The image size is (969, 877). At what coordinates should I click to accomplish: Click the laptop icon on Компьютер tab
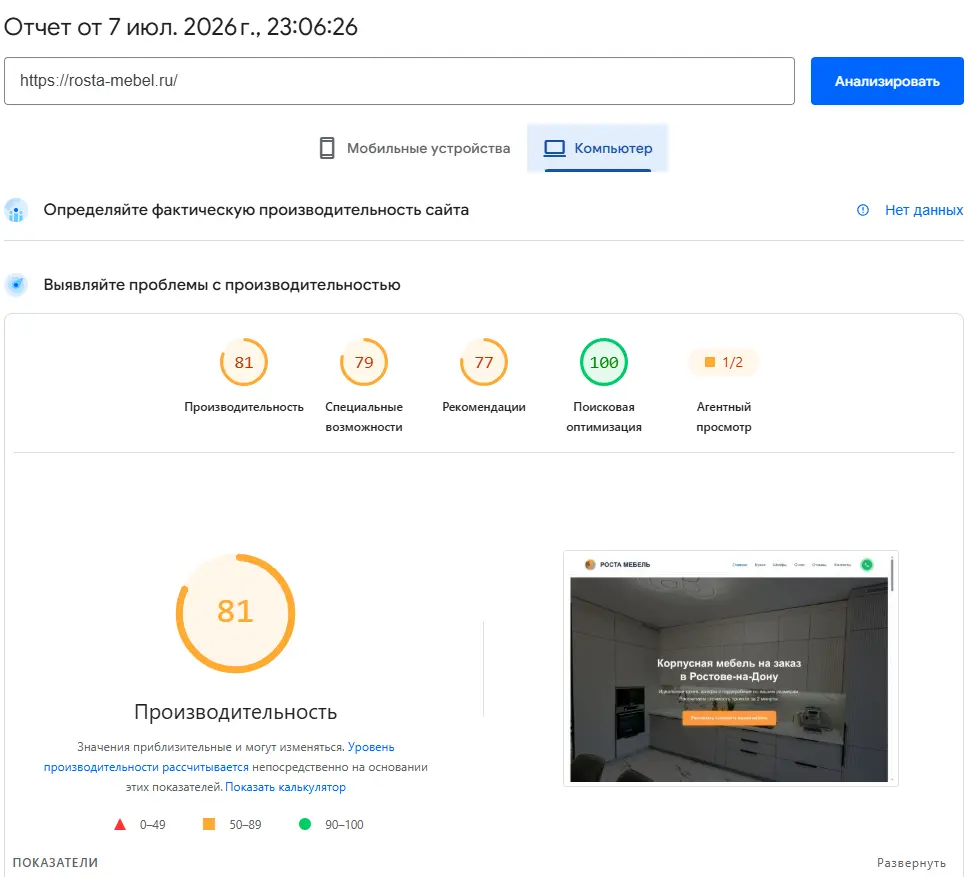[x=554, y=148]
